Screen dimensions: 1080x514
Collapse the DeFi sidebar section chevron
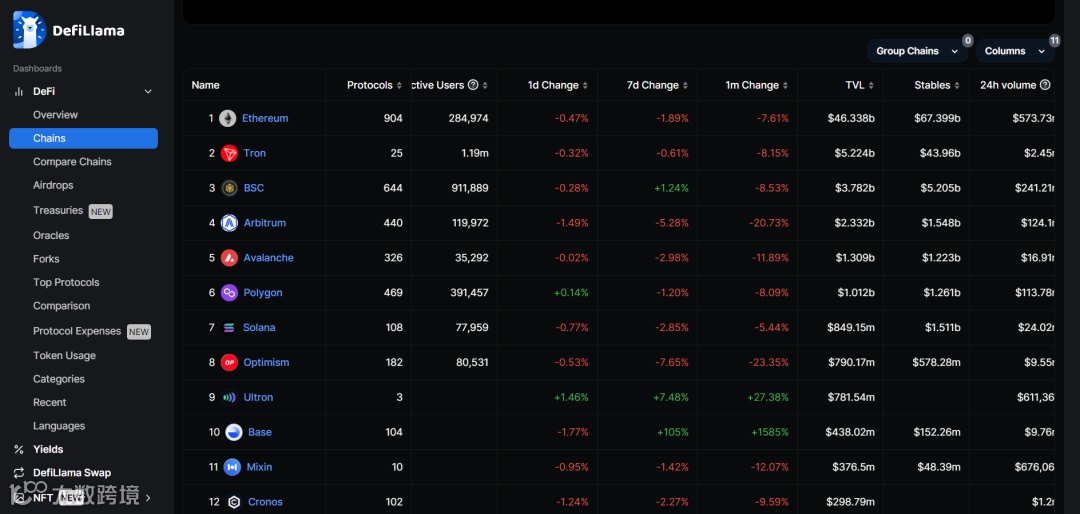(148, 92)
